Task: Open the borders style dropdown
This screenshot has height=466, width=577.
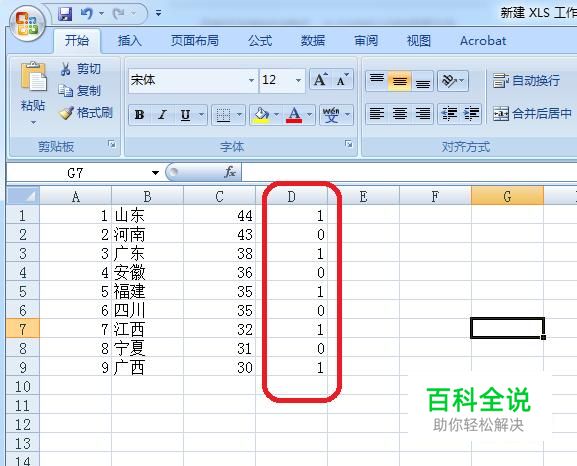Action: (x=240, y=115)
